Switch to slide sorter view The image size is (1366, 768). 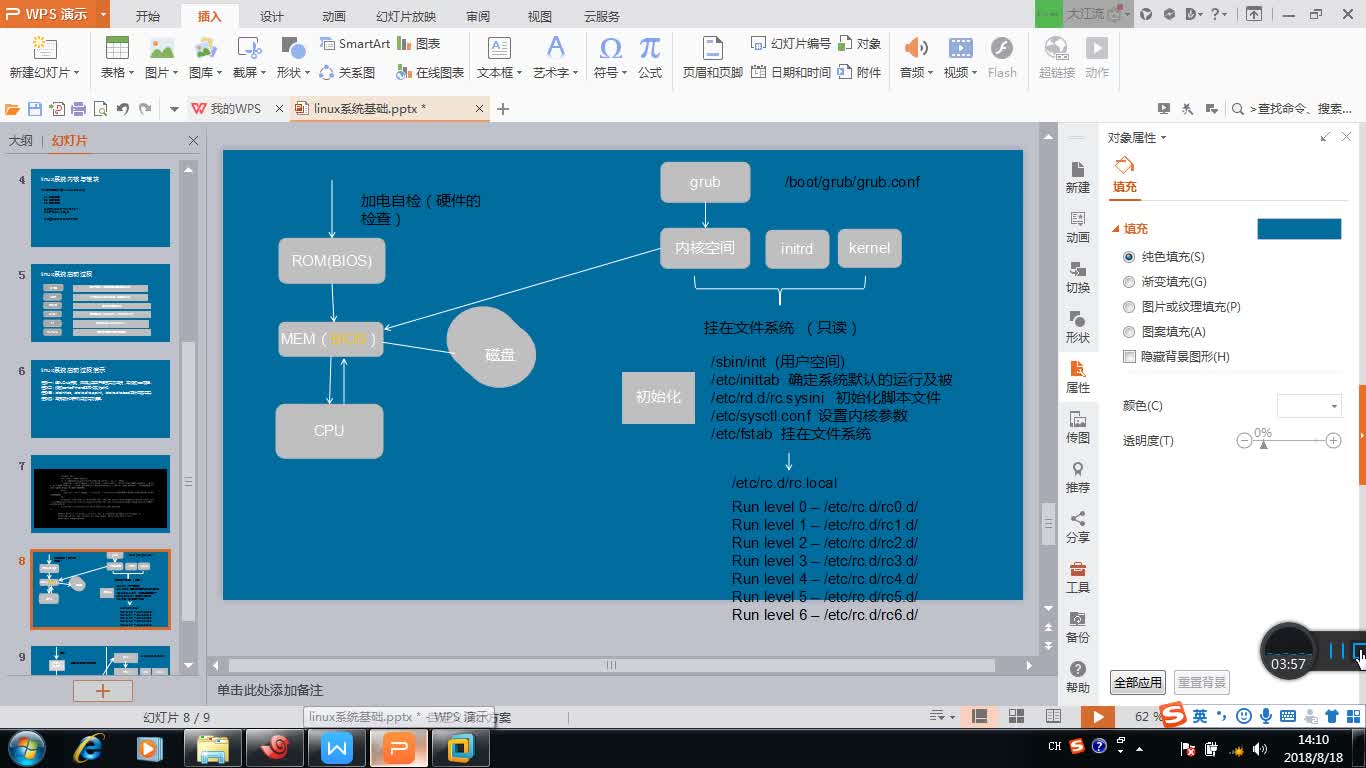coord(1016,716)
